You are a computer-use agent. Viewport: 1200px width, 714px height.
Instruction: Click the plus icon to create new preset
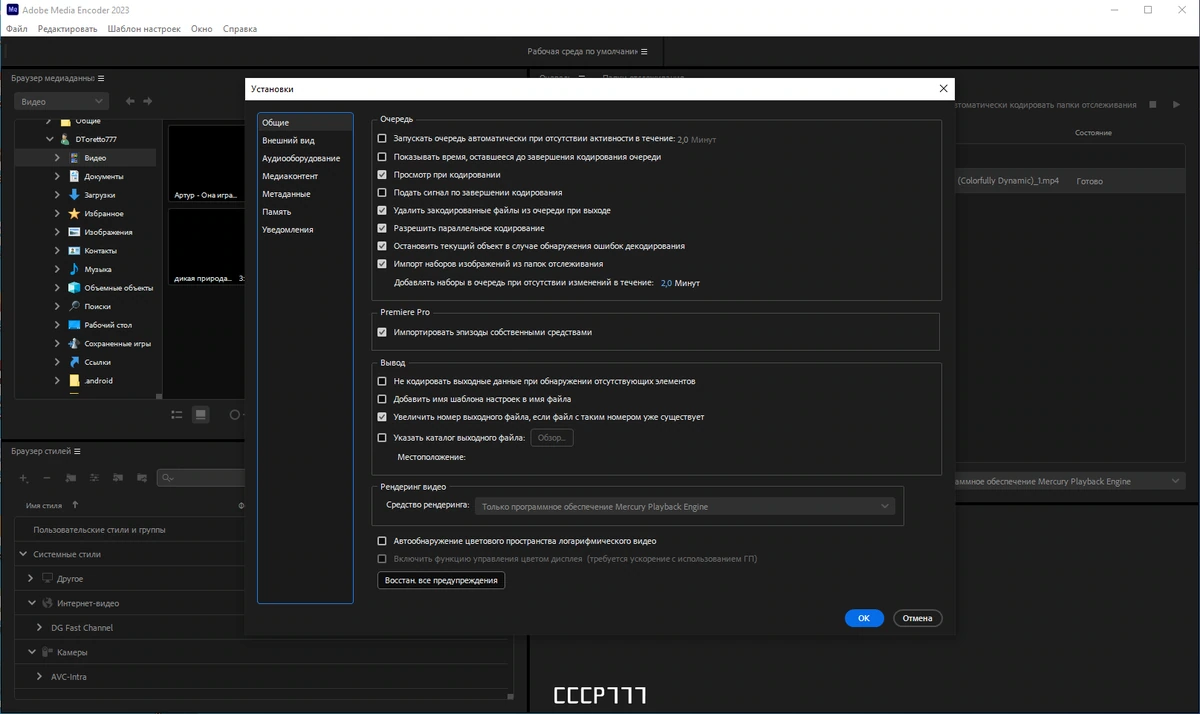click(24, 478)
